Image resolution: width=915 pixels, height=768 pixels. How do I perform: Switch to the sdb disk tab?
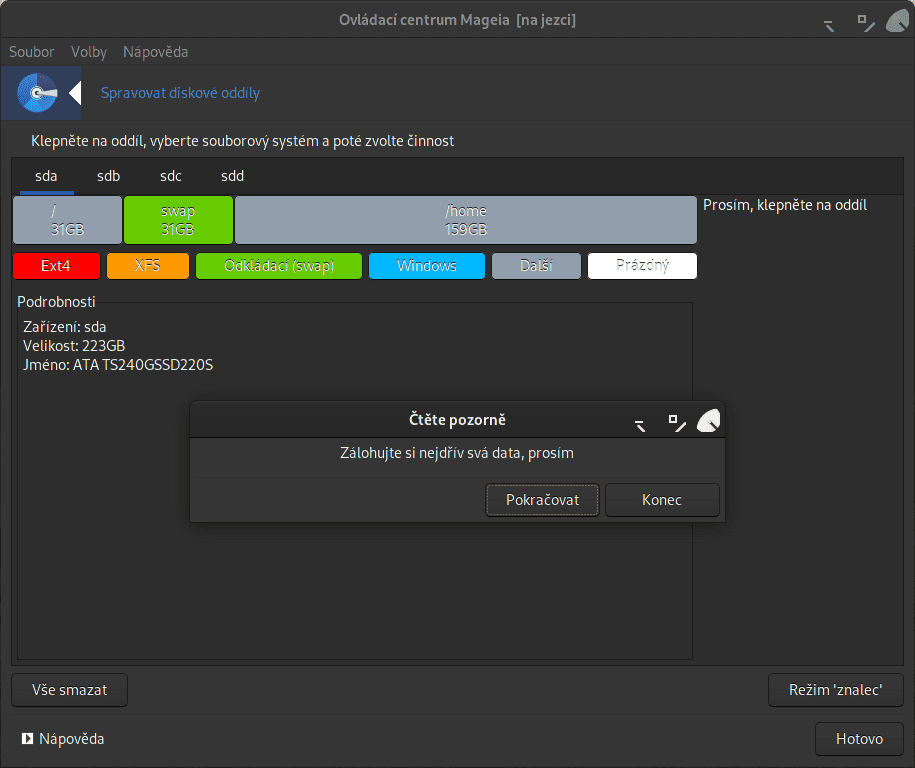(x=108, y=175)
